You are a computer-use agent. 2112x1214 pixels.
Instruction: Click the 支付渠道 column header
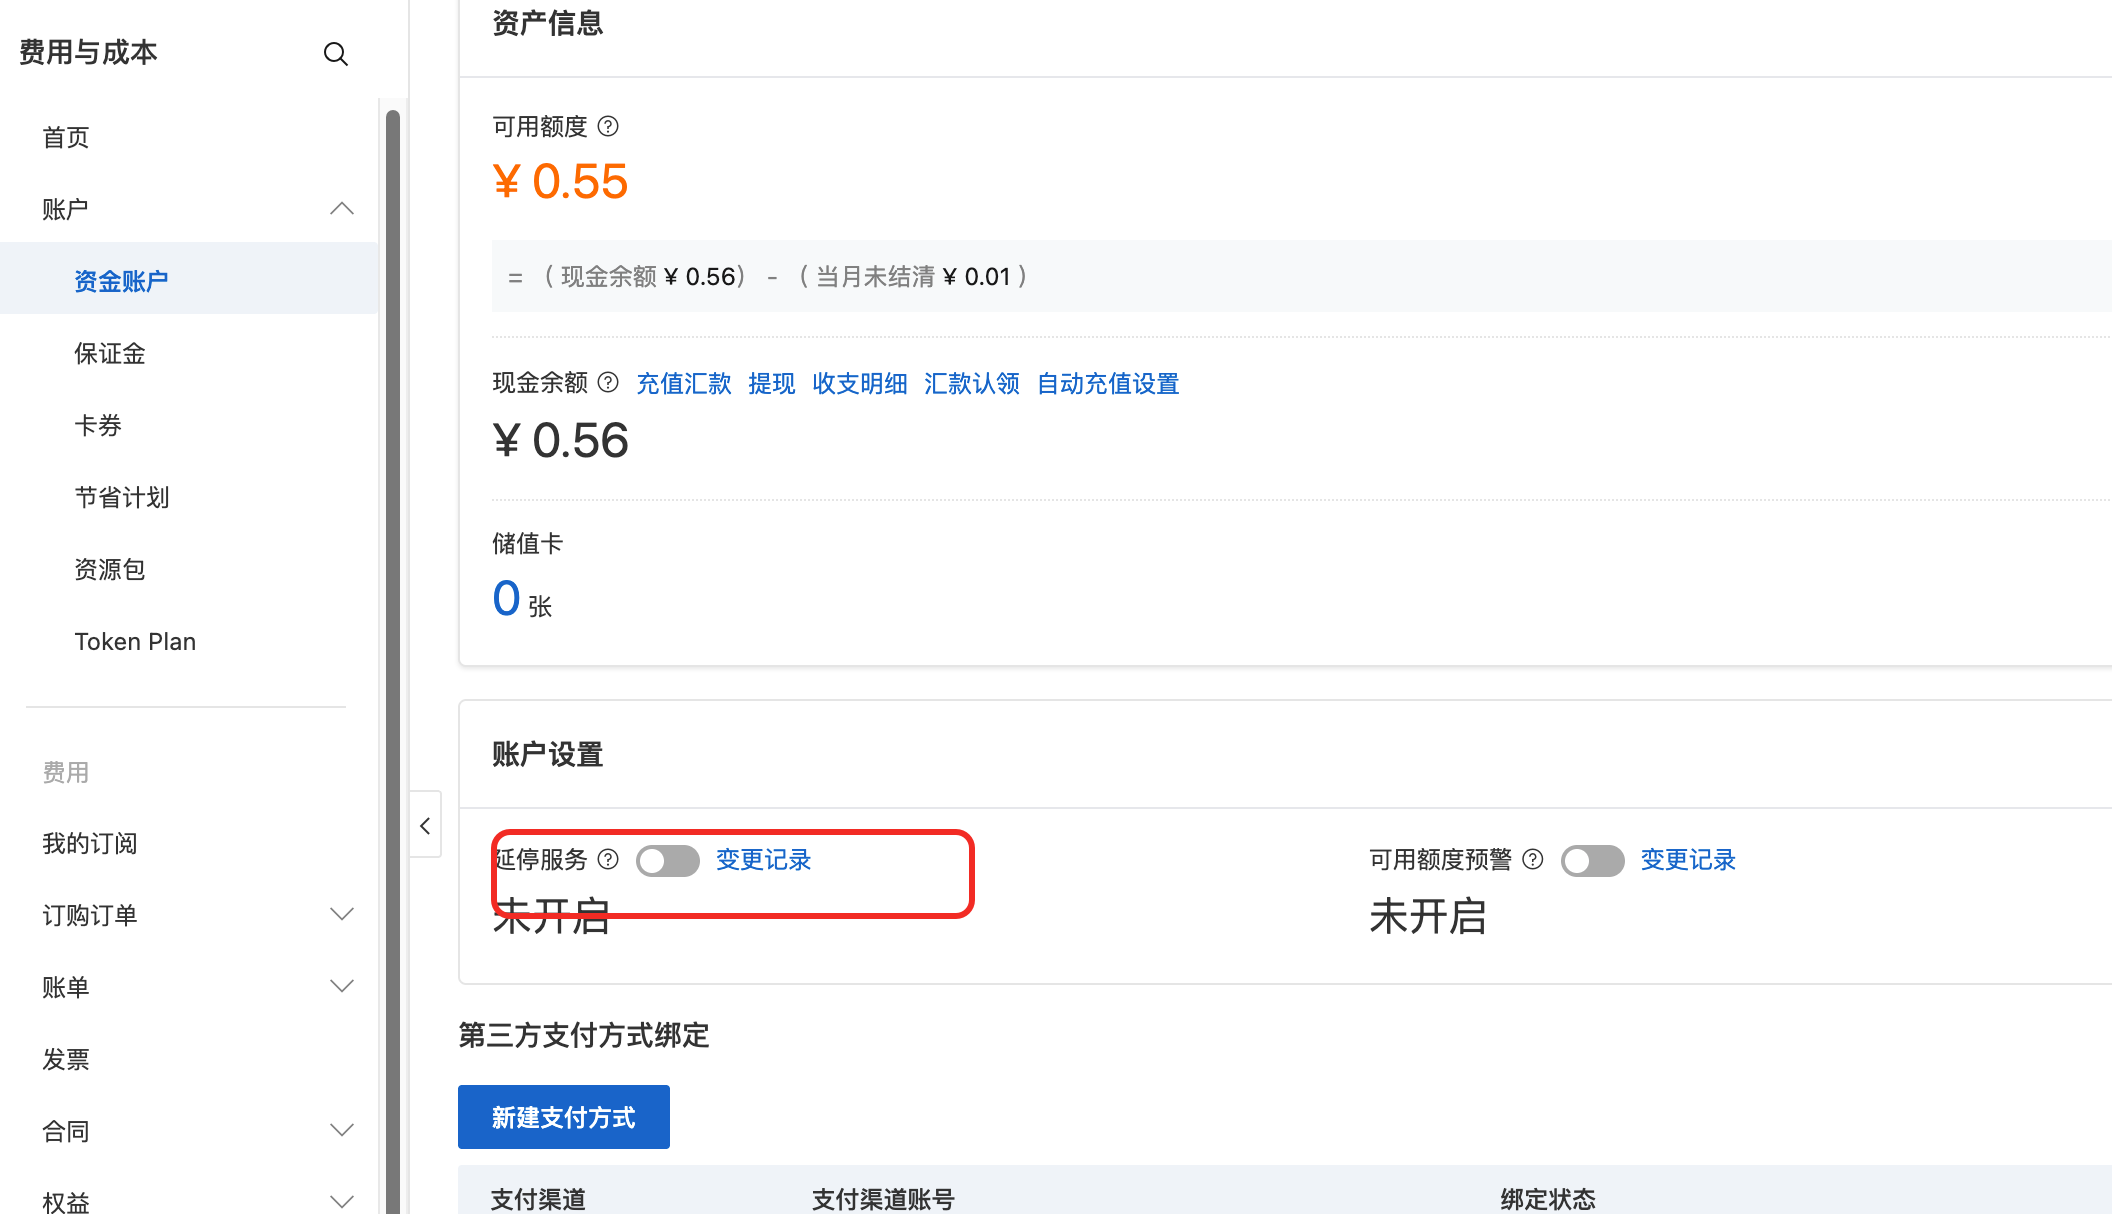(x=538, y=1199)
